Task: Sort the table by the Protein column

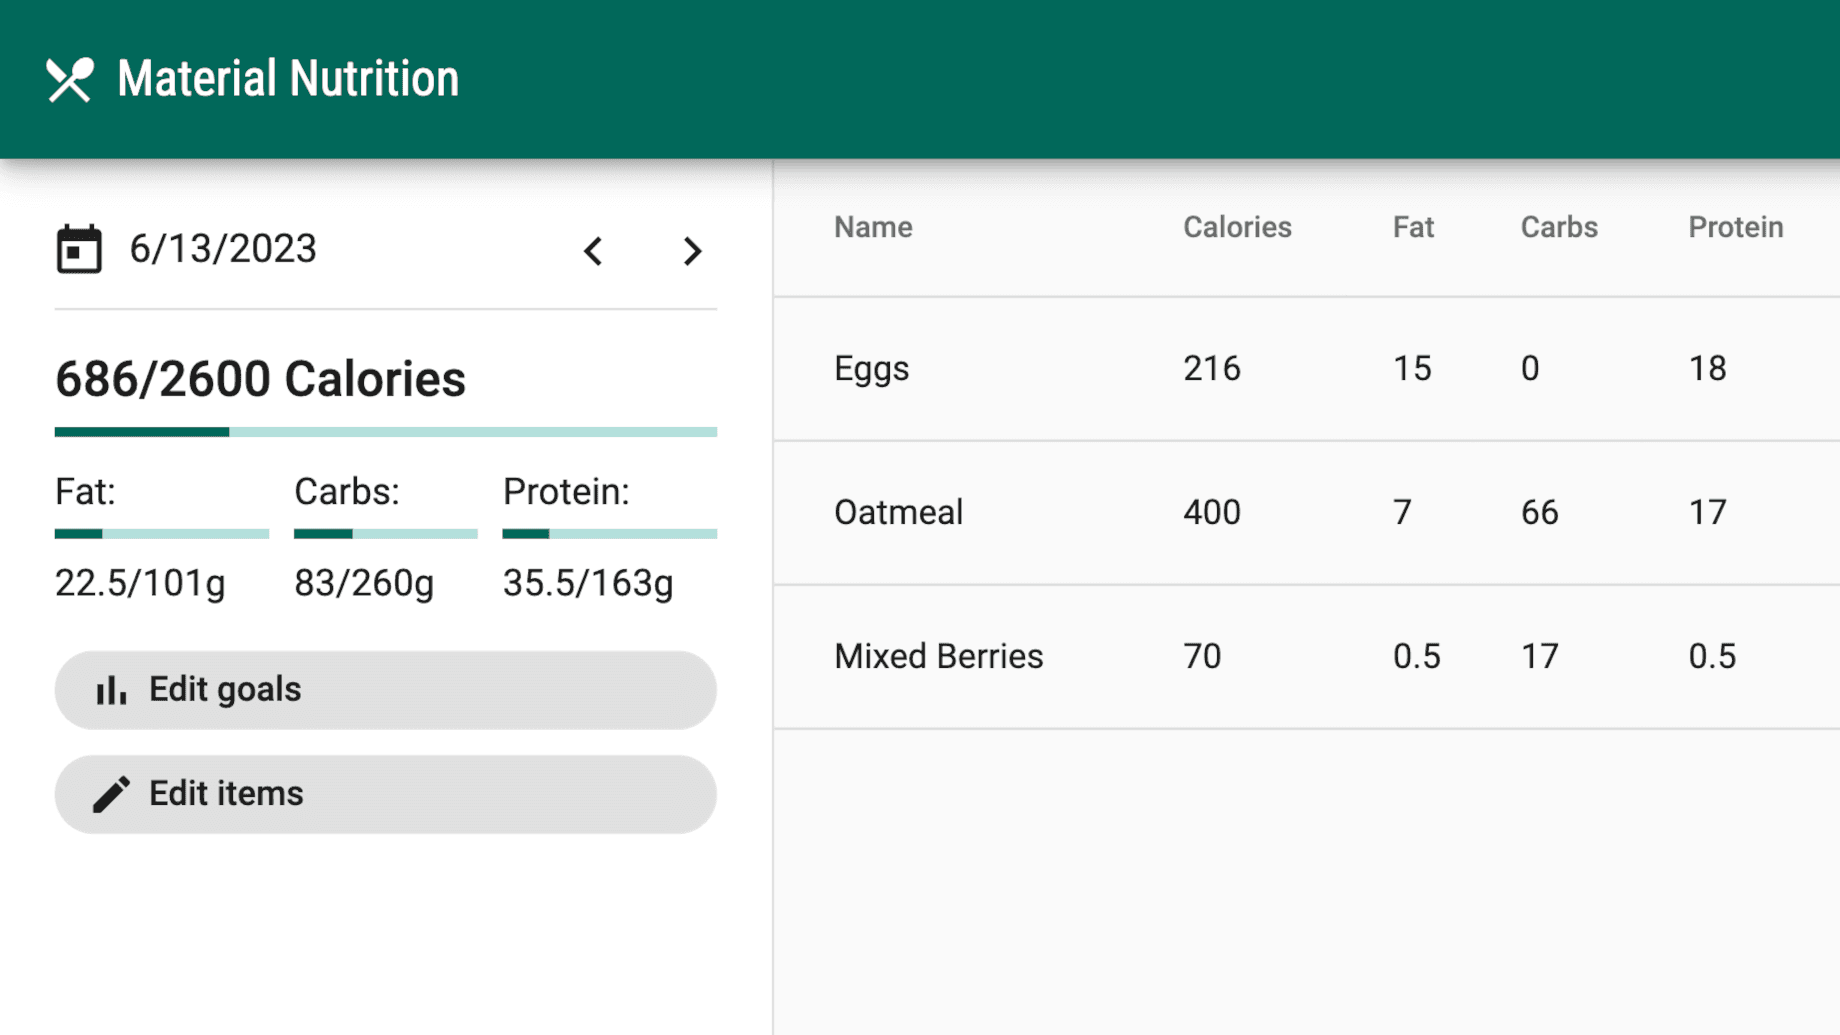Action: point(1735,227)
